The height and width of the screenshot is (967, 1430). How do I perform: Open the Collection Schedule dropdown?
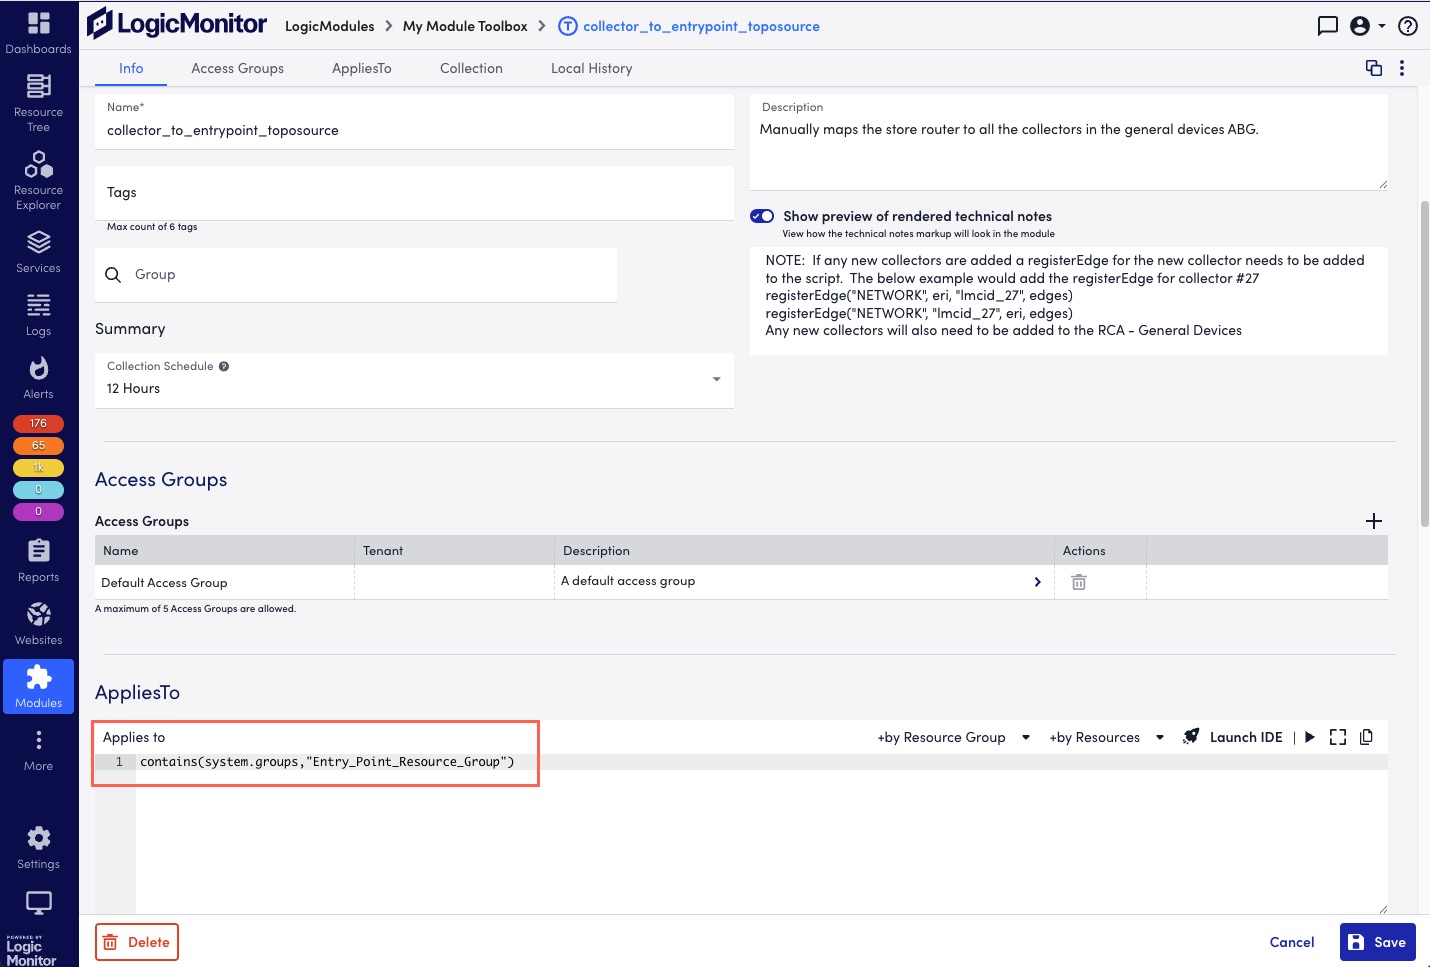[x=414, y=380]
